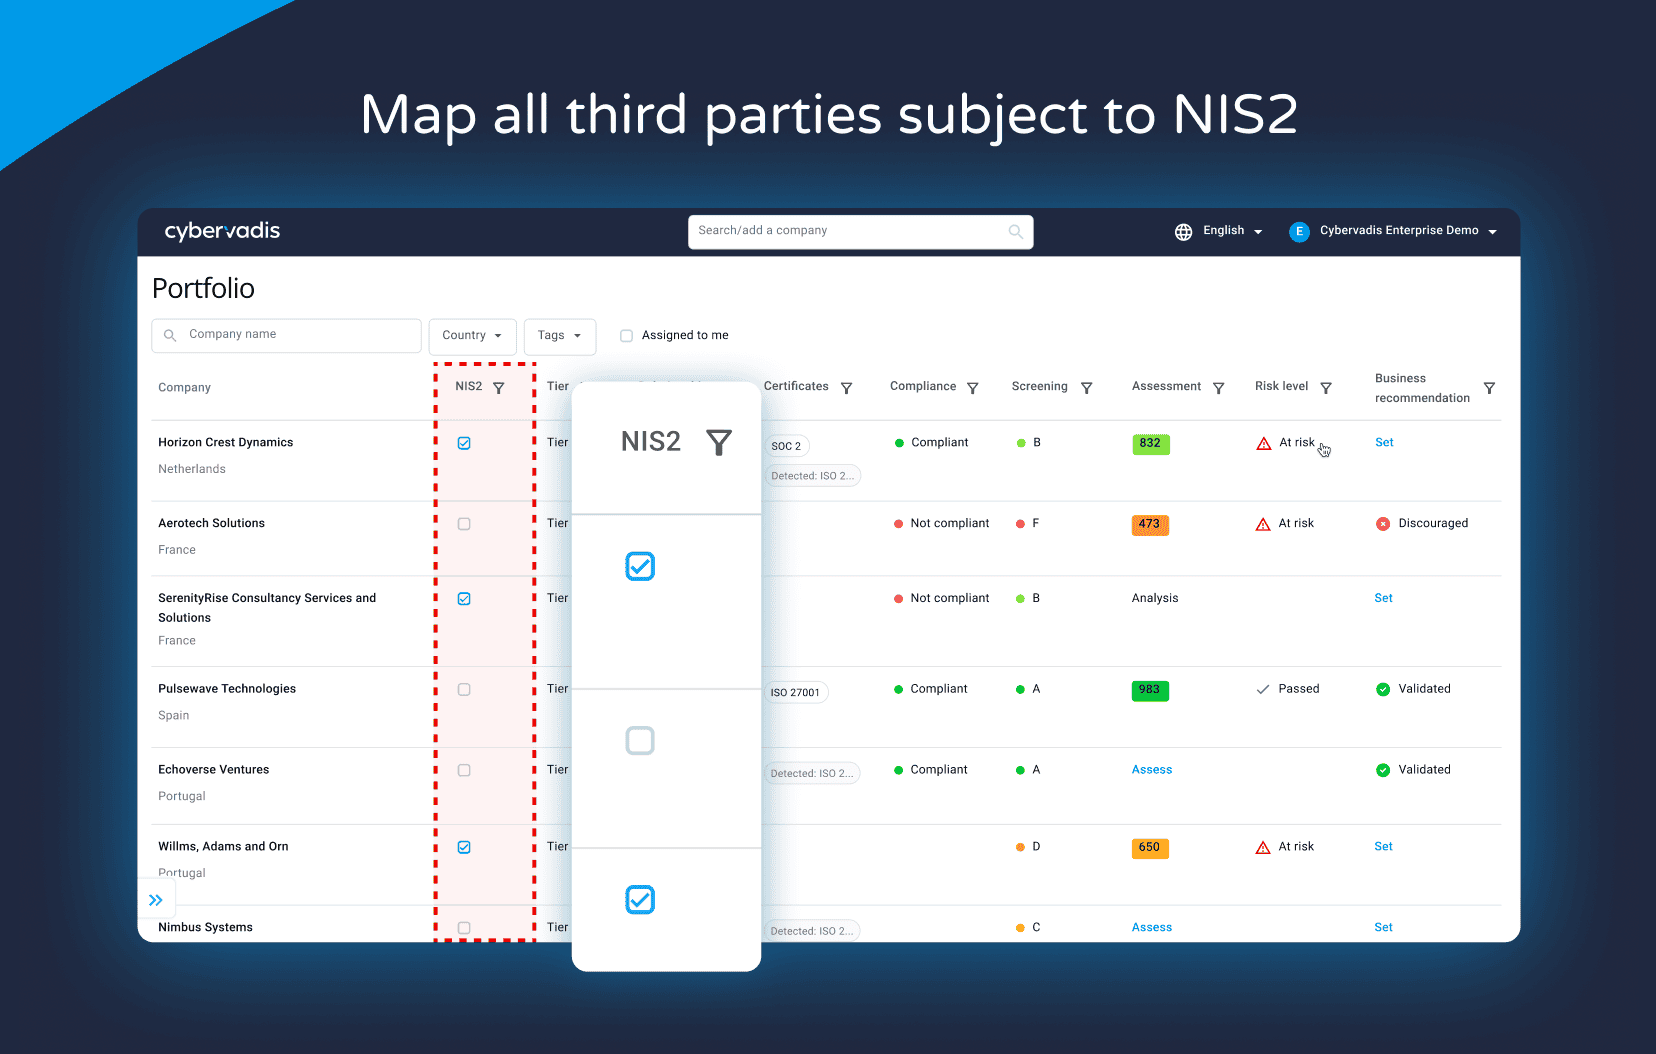Open the Certificates column filter

[846, 388]
